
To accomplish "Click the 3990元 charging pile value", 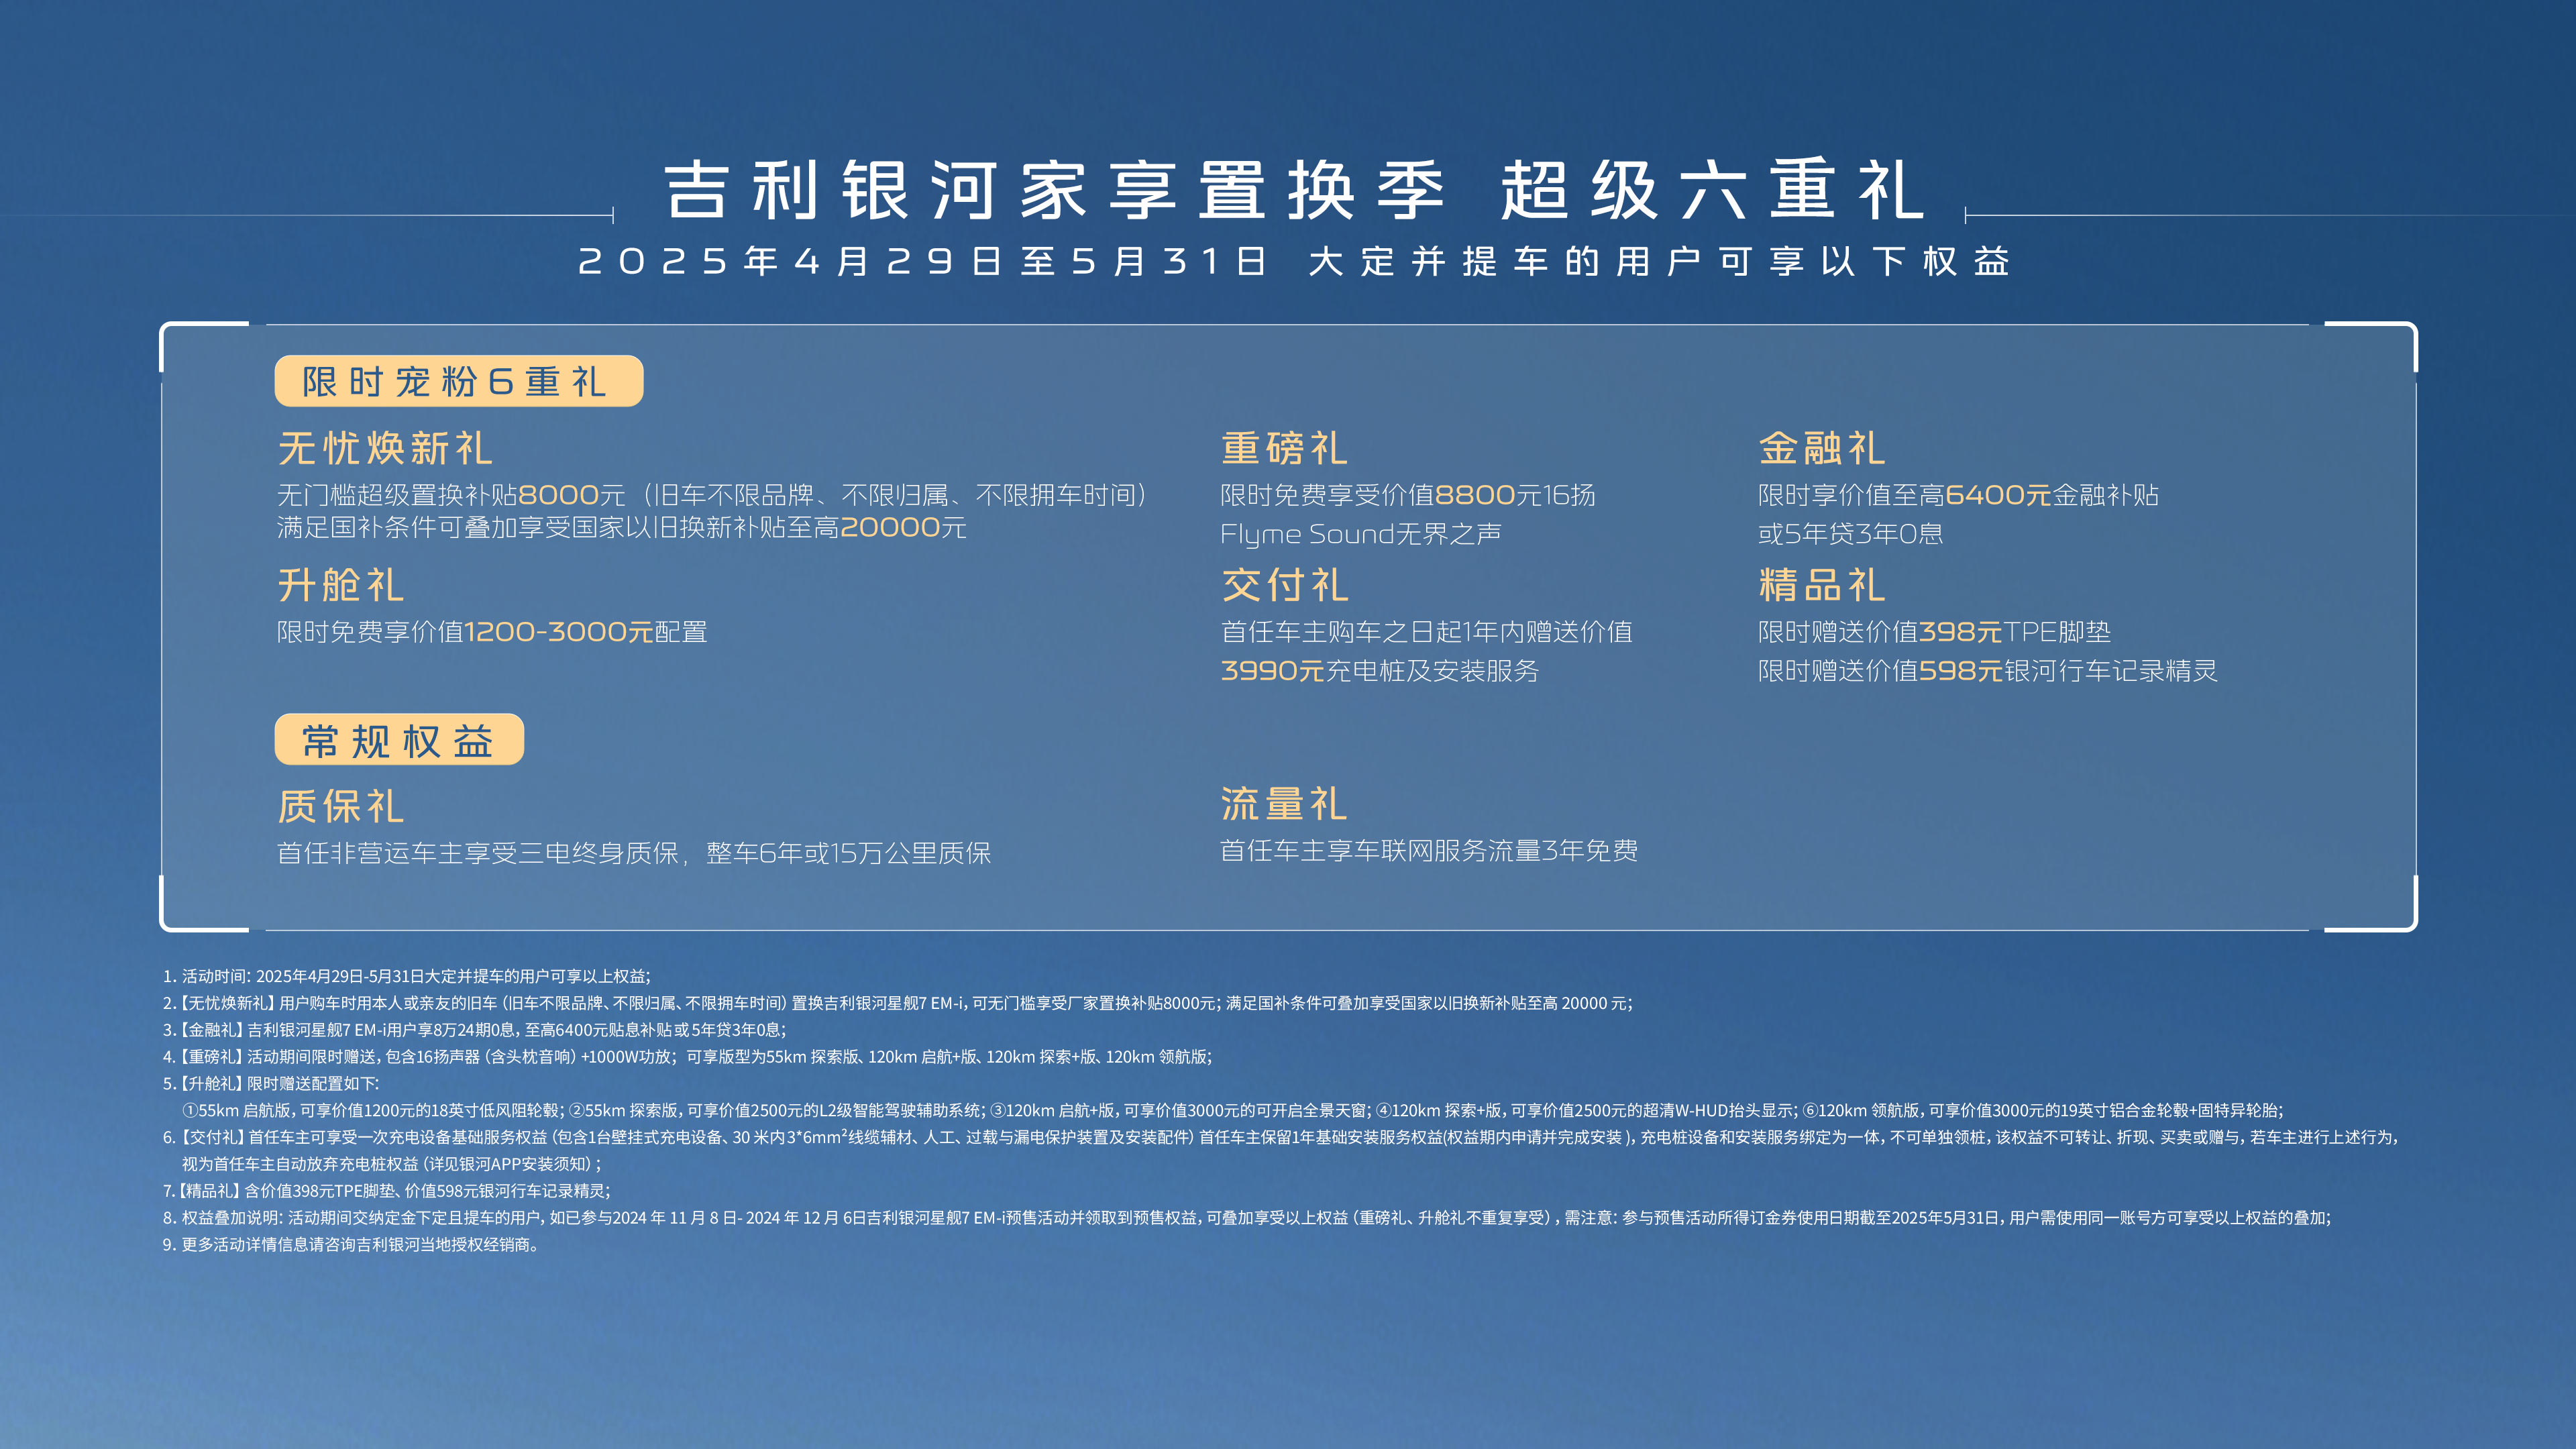I will 1272,670.
